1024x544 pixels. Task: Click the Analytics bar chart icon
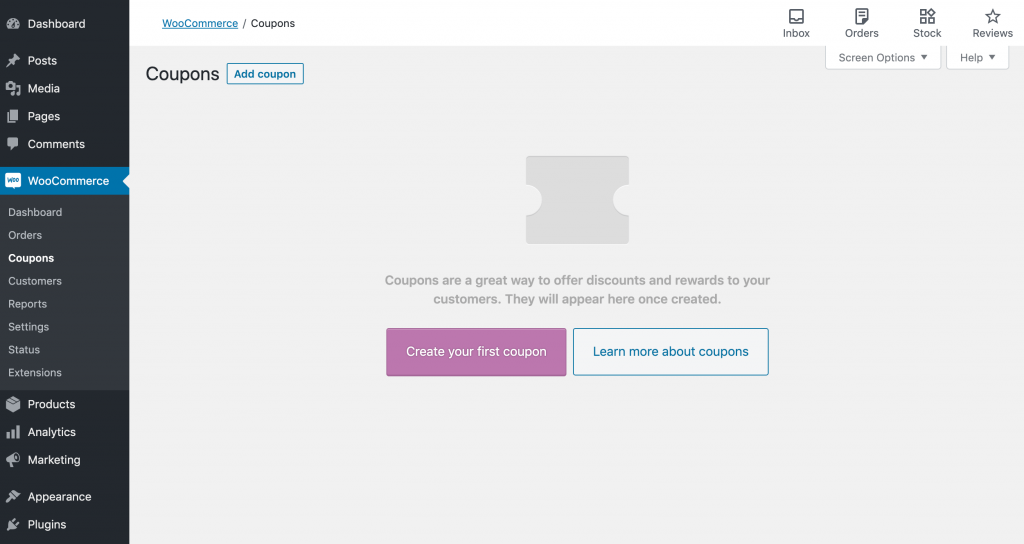[x=13, y=432]
